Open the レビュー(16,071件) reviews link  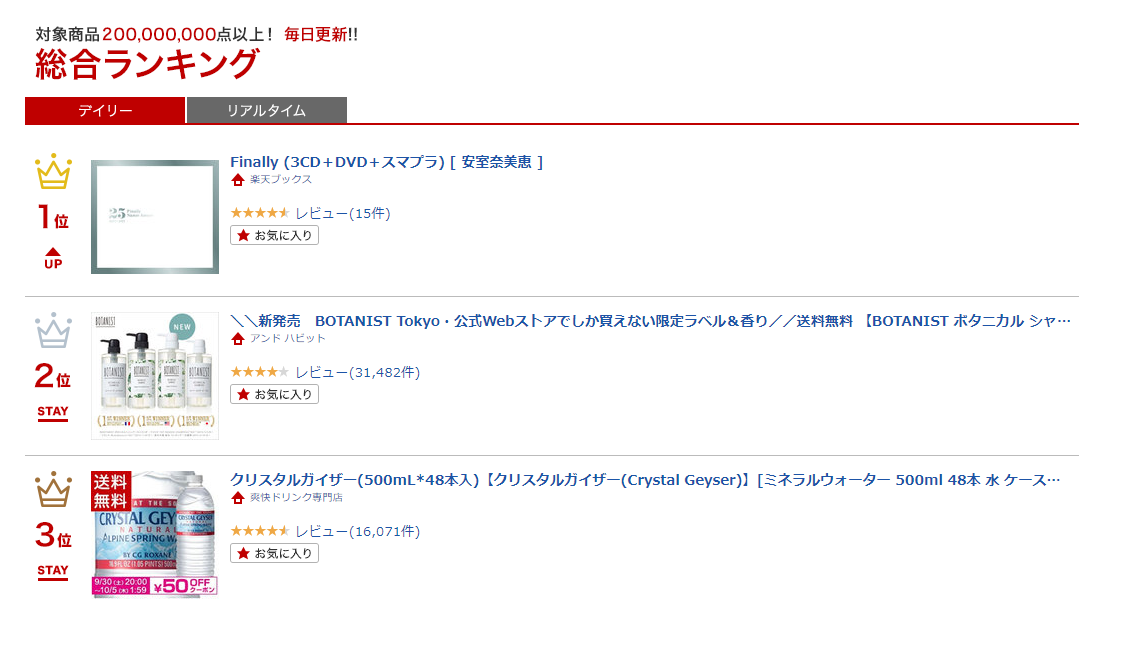[x=358, y=532]
